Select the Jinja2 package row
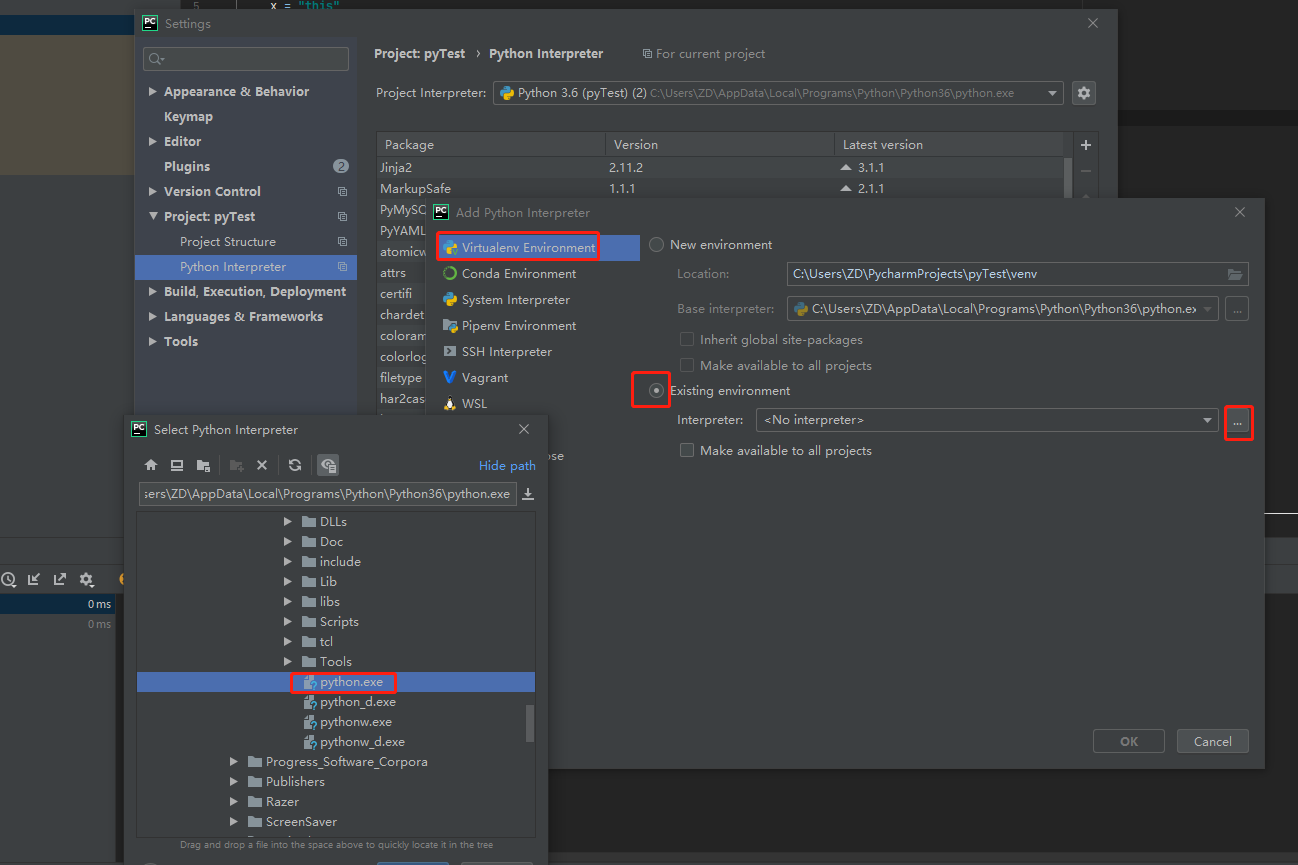 pyautogui.click(x=719, y=168)
